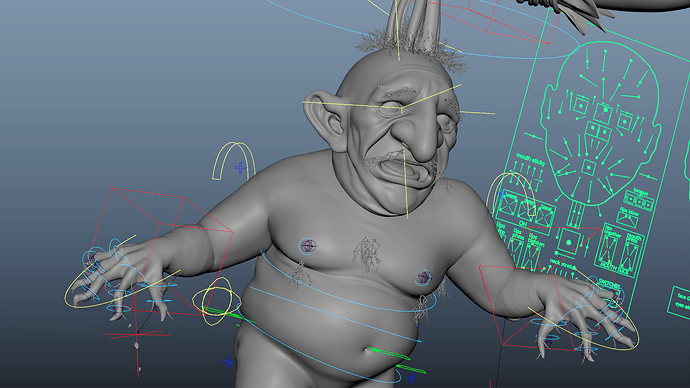The height and width of the screenshot is (388, 690).
Task: Click the lips tighten crossed box
Action: (531, 256)
